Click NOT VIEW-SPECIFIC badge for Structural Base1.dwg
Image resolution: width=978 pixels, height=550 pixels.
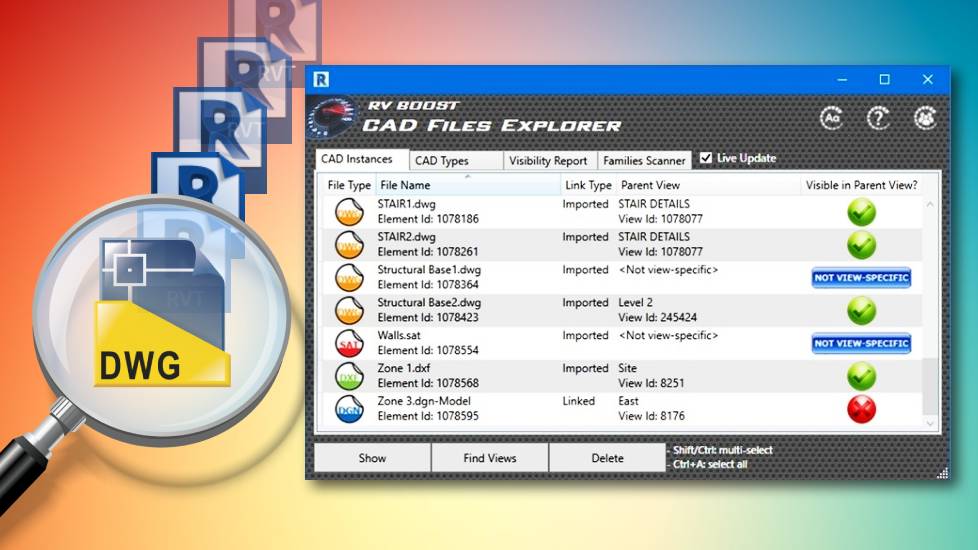[x=861, y=277]
